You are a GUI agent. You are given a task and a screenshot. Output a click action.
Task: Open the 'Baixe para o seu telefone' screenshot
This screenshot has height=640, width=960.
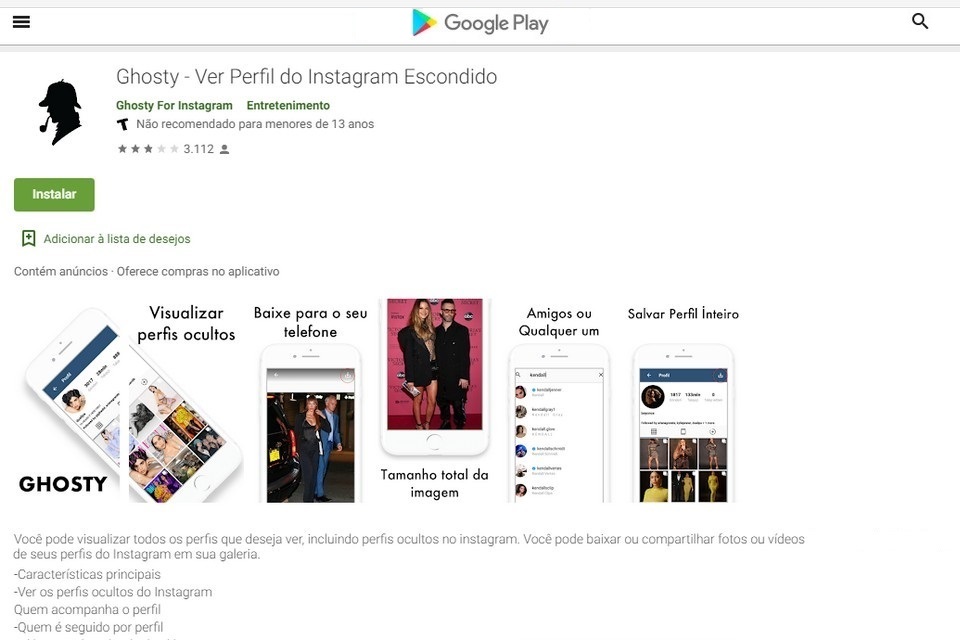310,401
